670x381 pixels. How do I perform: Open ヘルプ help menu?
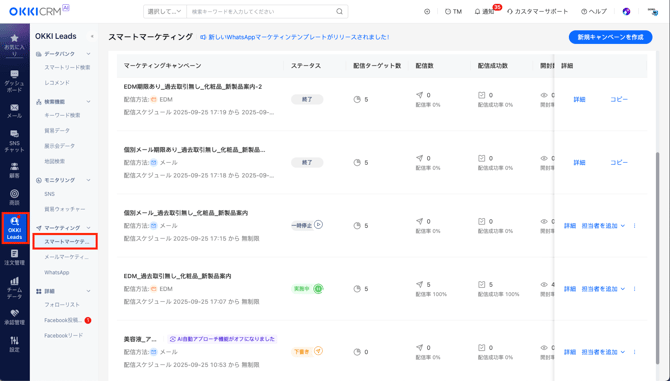click(x=594, y=12)
